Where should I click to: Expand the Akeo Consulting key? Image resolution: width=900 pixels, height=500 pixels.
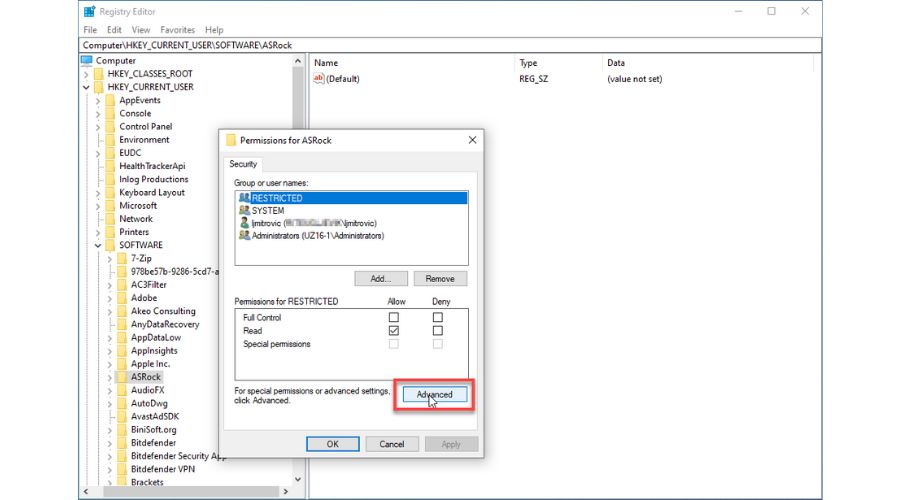point(110,312)
